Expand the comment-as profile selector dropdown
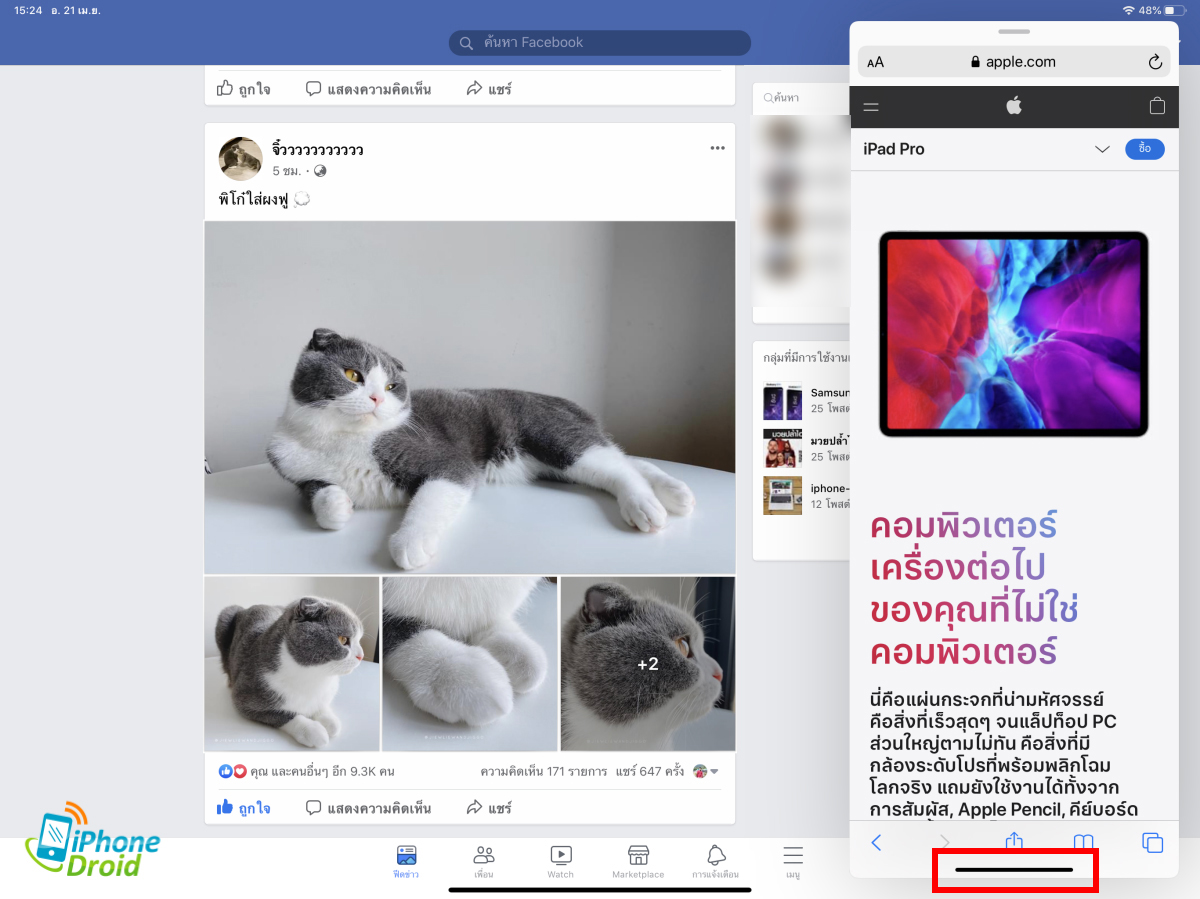 pyautogui.click(x=707, y=771)
